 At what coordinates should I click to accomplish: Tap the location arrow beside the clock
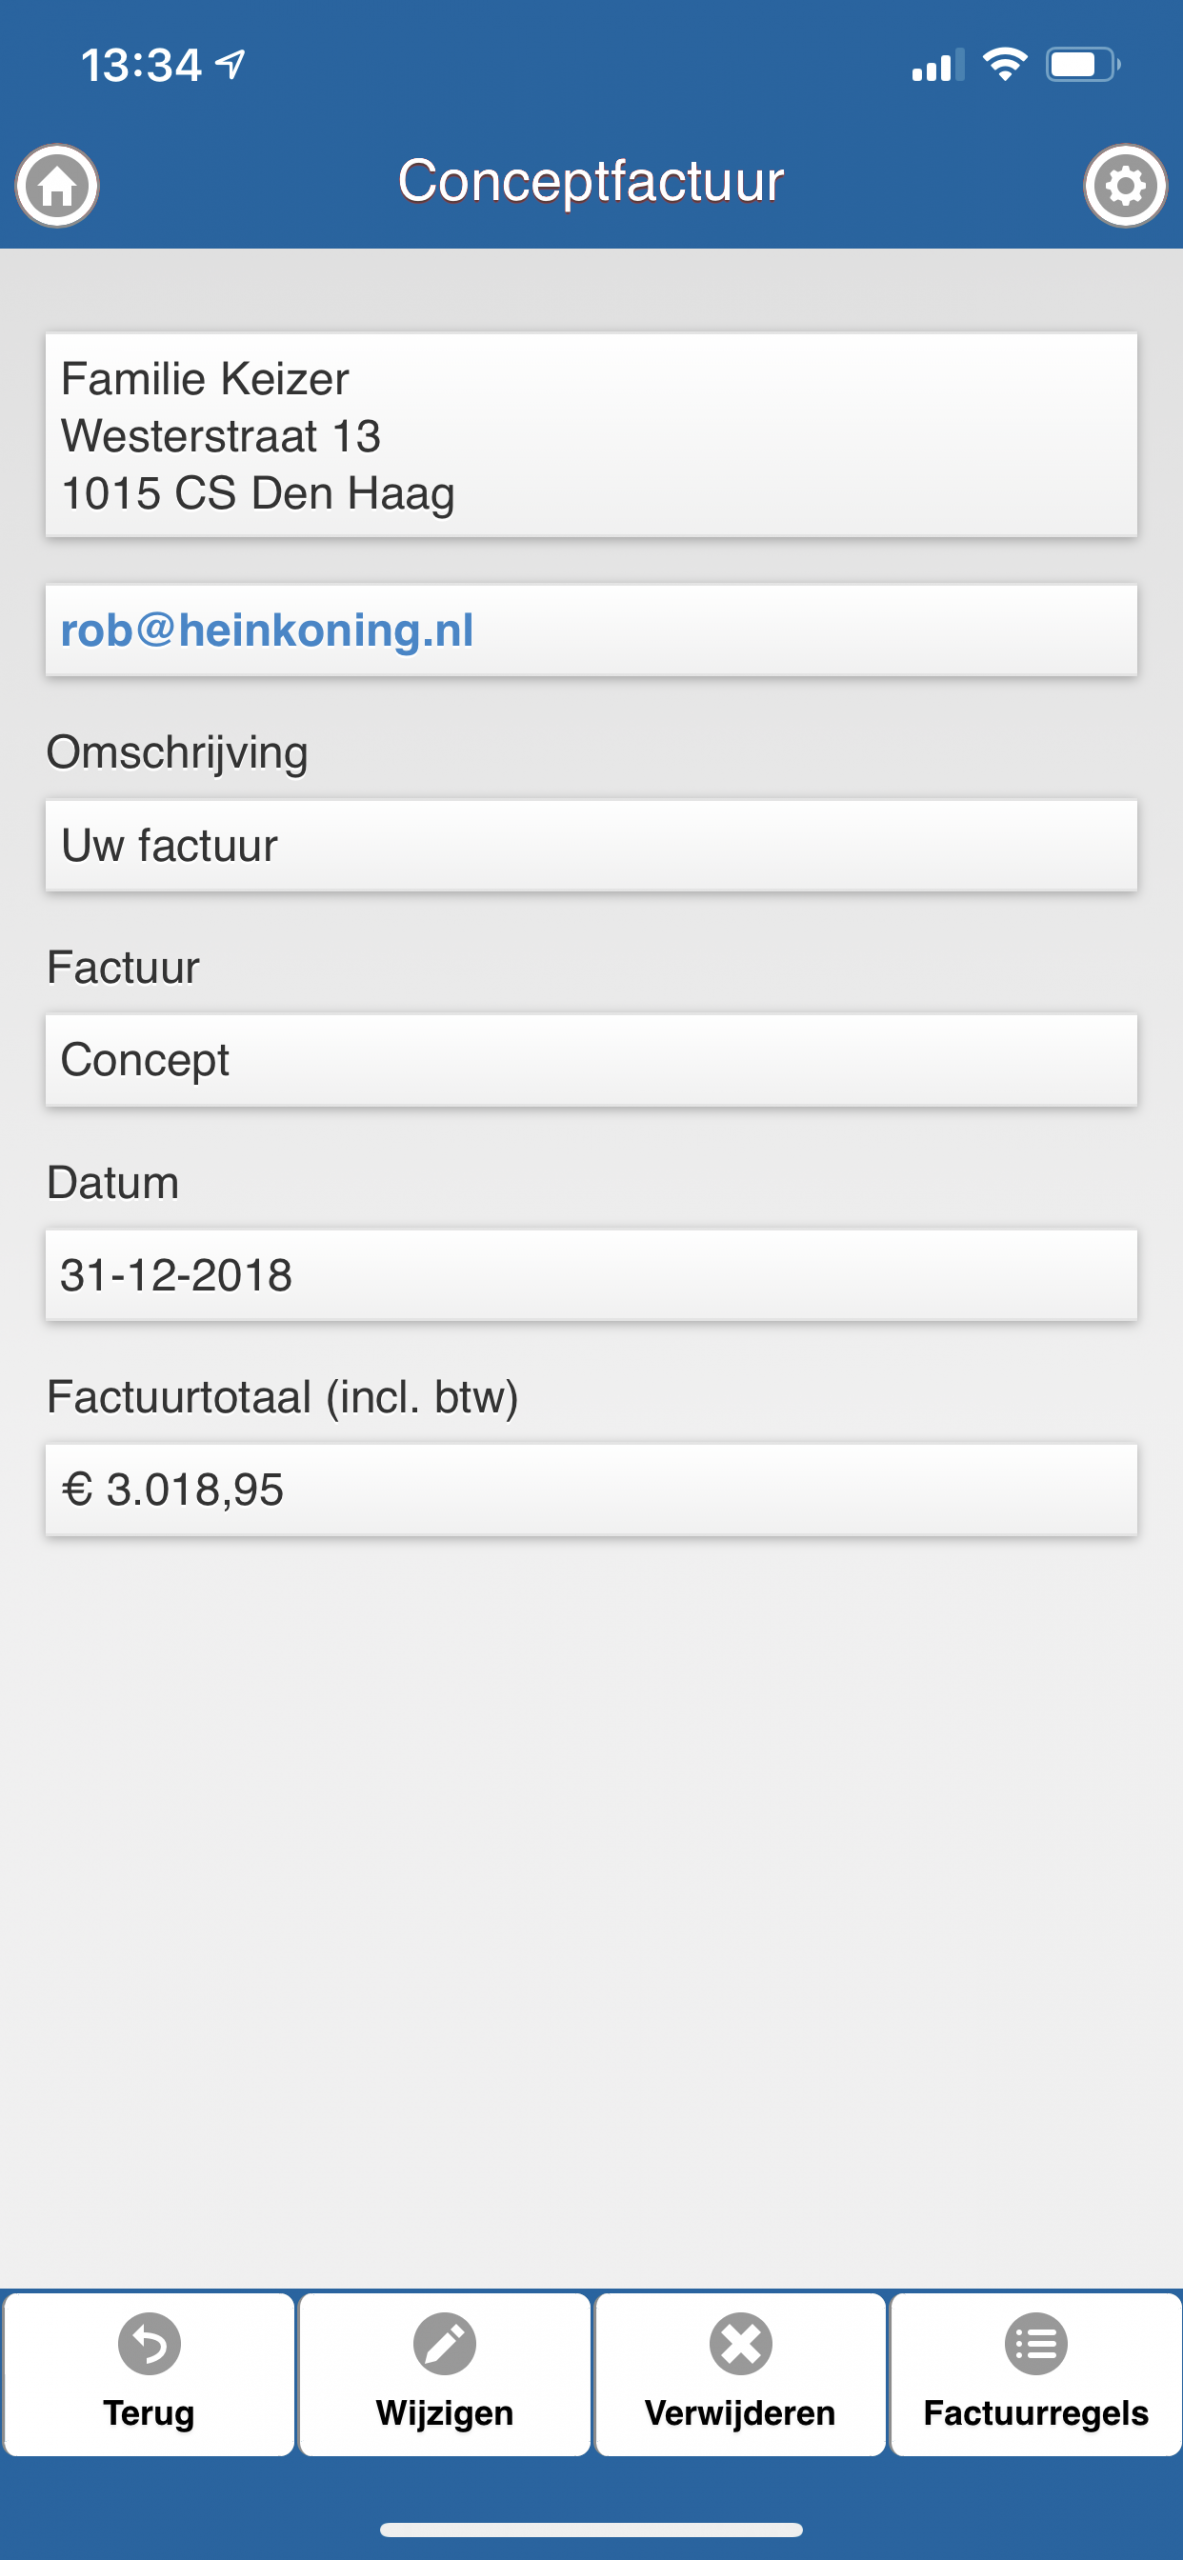[x=231, y=65]
